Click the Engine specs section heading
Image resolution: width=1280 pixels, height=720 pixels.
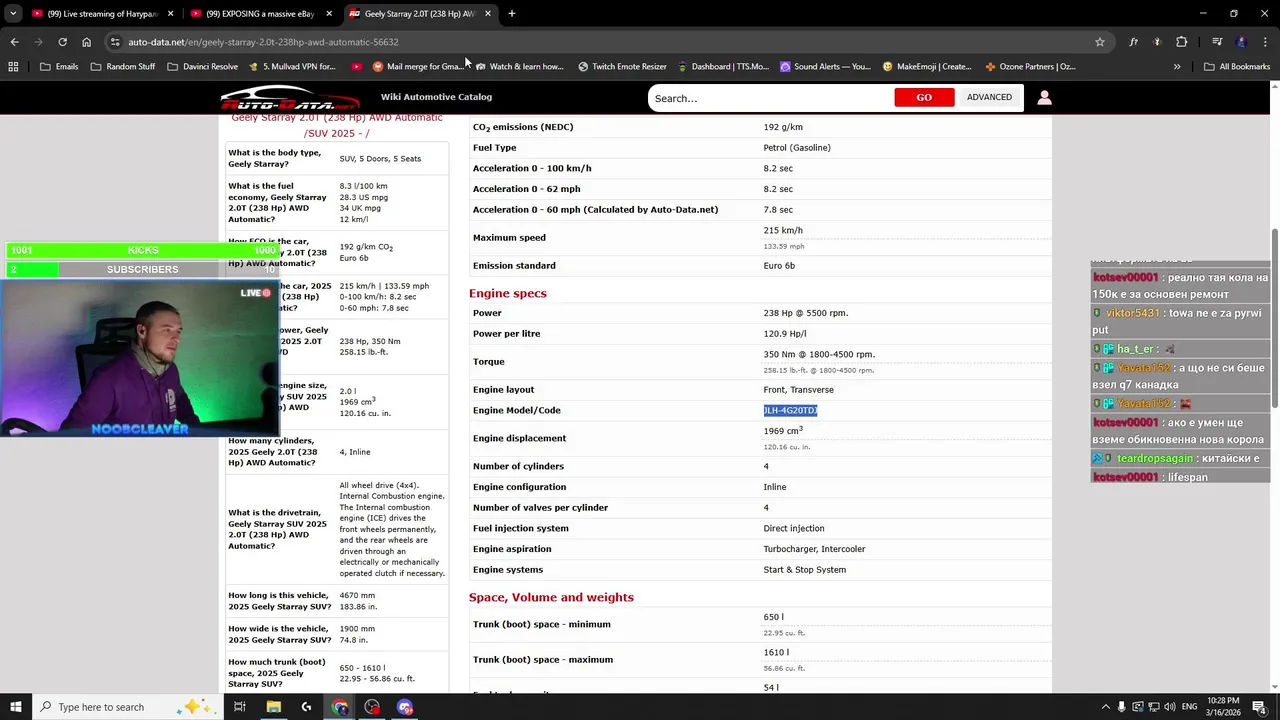(508, 293)
